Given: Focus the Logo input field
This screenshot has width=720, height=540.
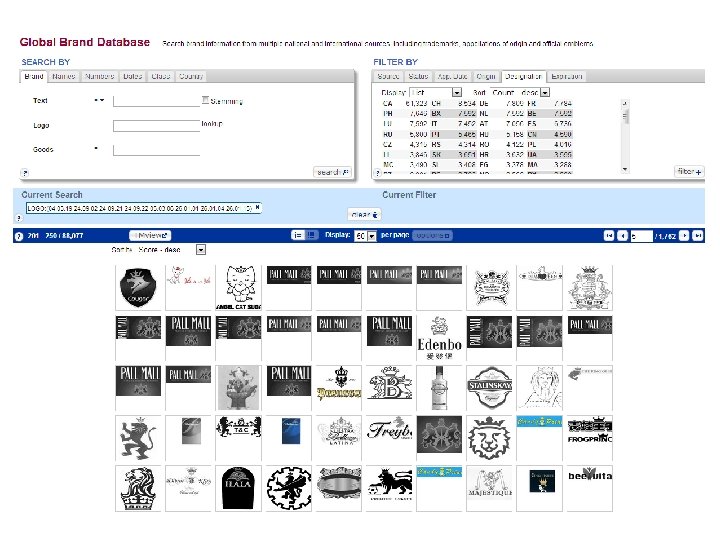Looking at the screenshot, I should click(x=156, y=126).
